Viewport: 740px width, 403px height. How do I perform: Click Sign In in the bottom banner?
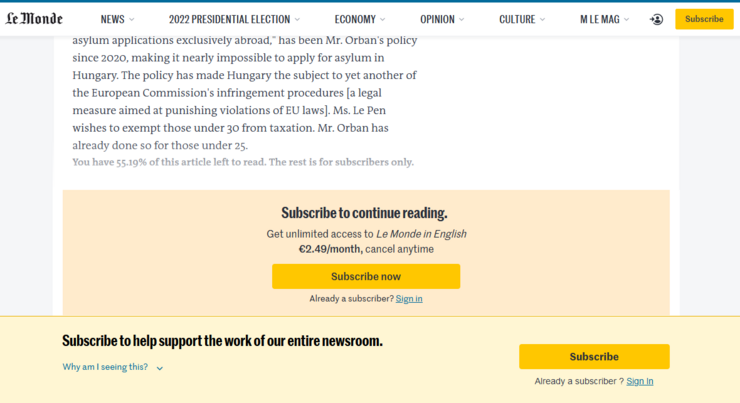point(639,381)
